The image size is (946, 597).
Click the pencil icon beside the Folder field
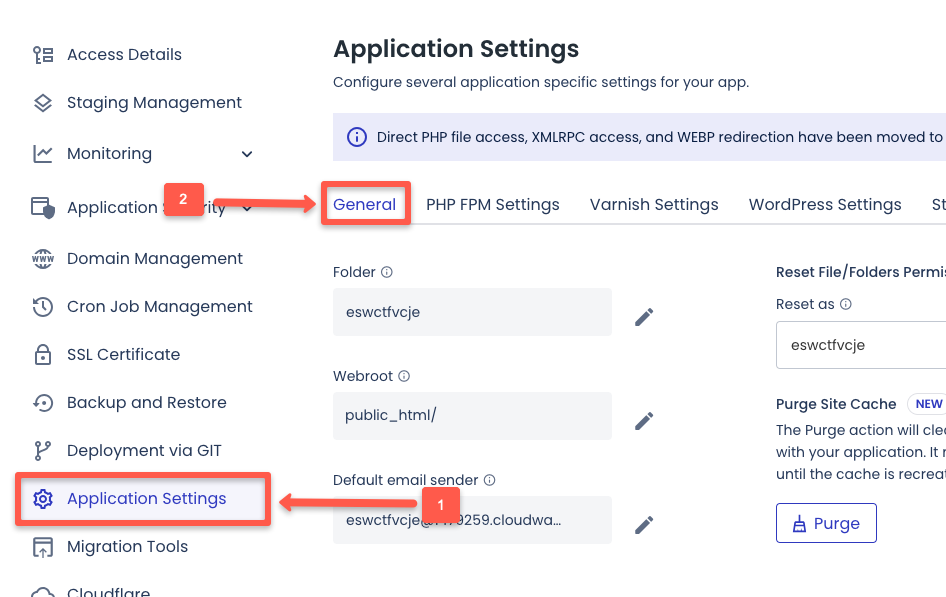(x=644, y=316)
